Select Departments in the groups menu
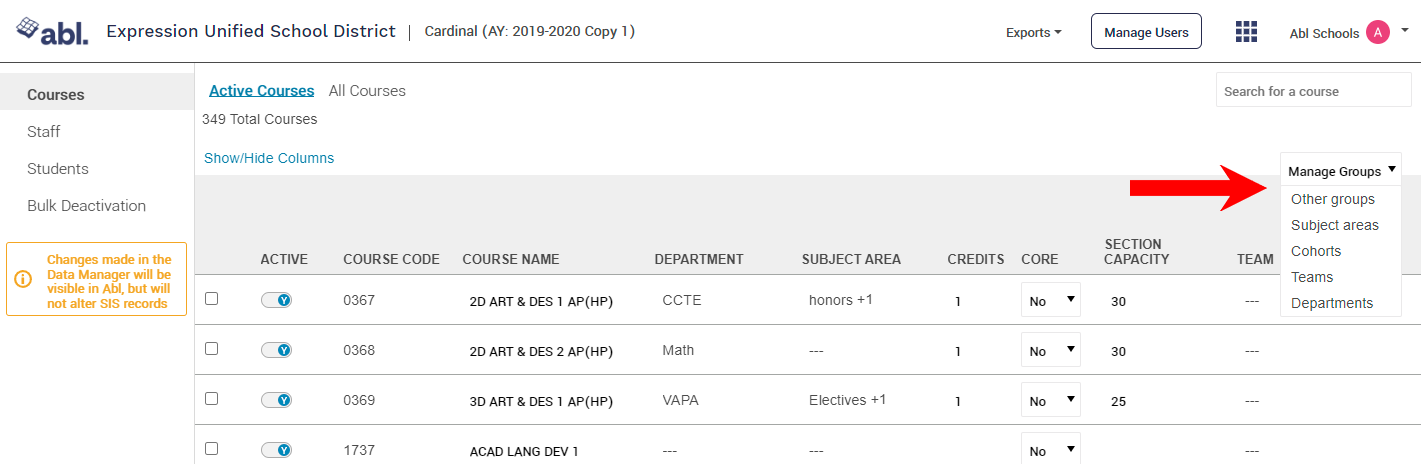Screen dimensions: 1421x464 [x=1332, y=303]
